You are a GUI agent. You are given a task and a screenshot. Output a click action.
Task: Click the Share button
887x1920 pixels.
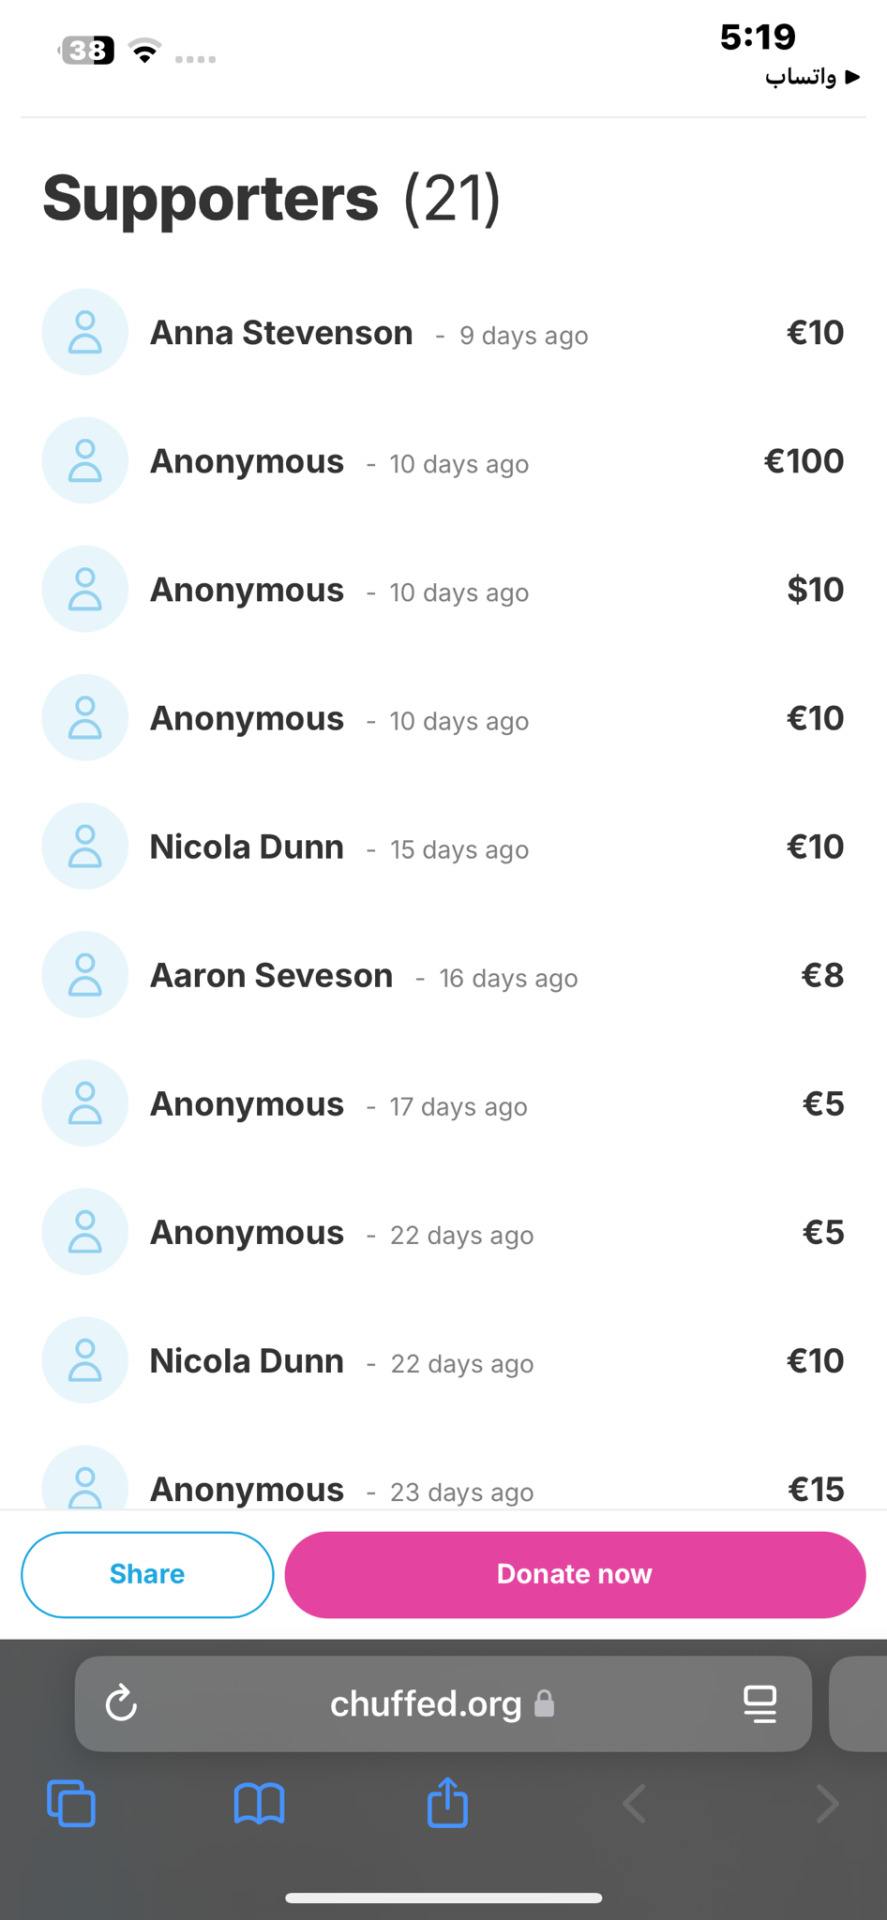click(x=147, y=1574)
